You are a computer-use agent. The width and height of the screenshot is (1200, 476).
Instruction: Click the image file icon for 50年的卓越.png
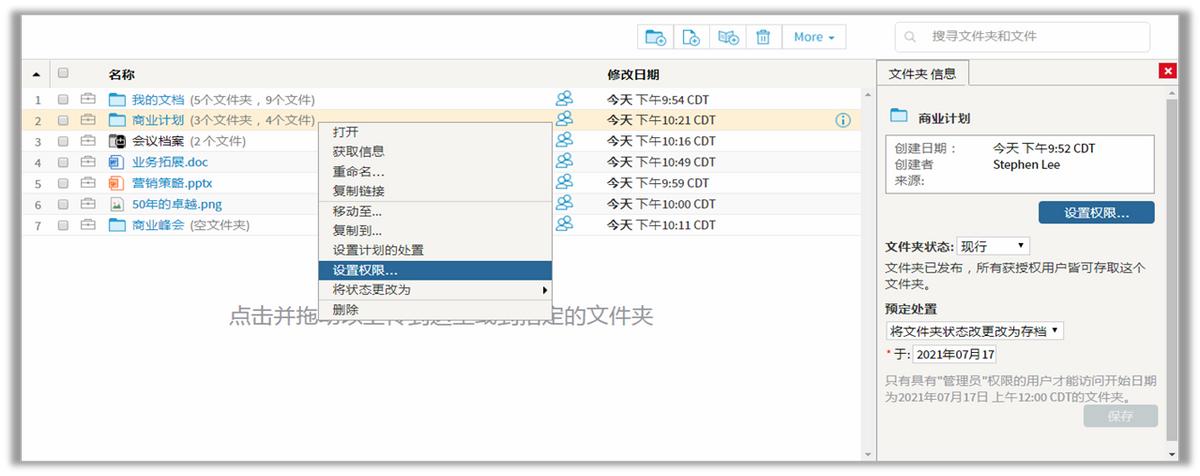pos(115,204)
